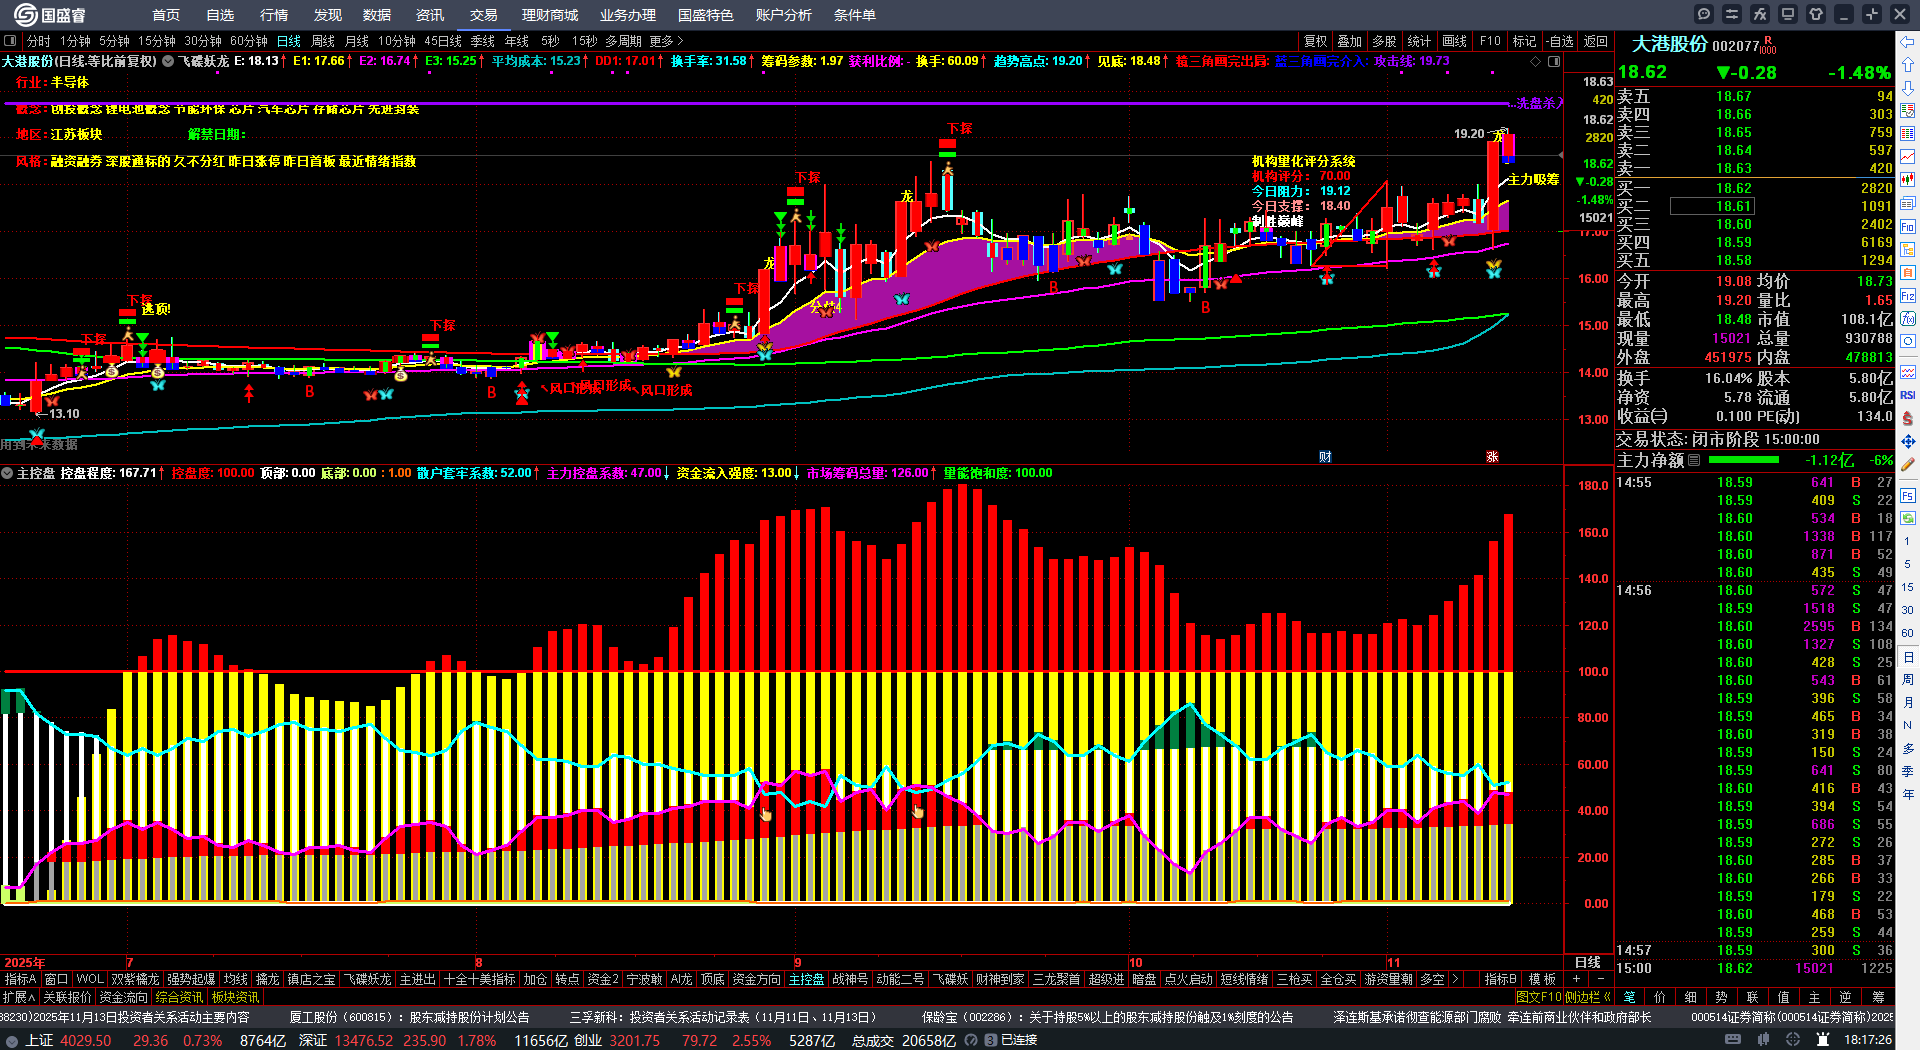
Task: Expand the 飞碟妖龙 indicator dropdown arrow
Action: [x=168, y=62]
